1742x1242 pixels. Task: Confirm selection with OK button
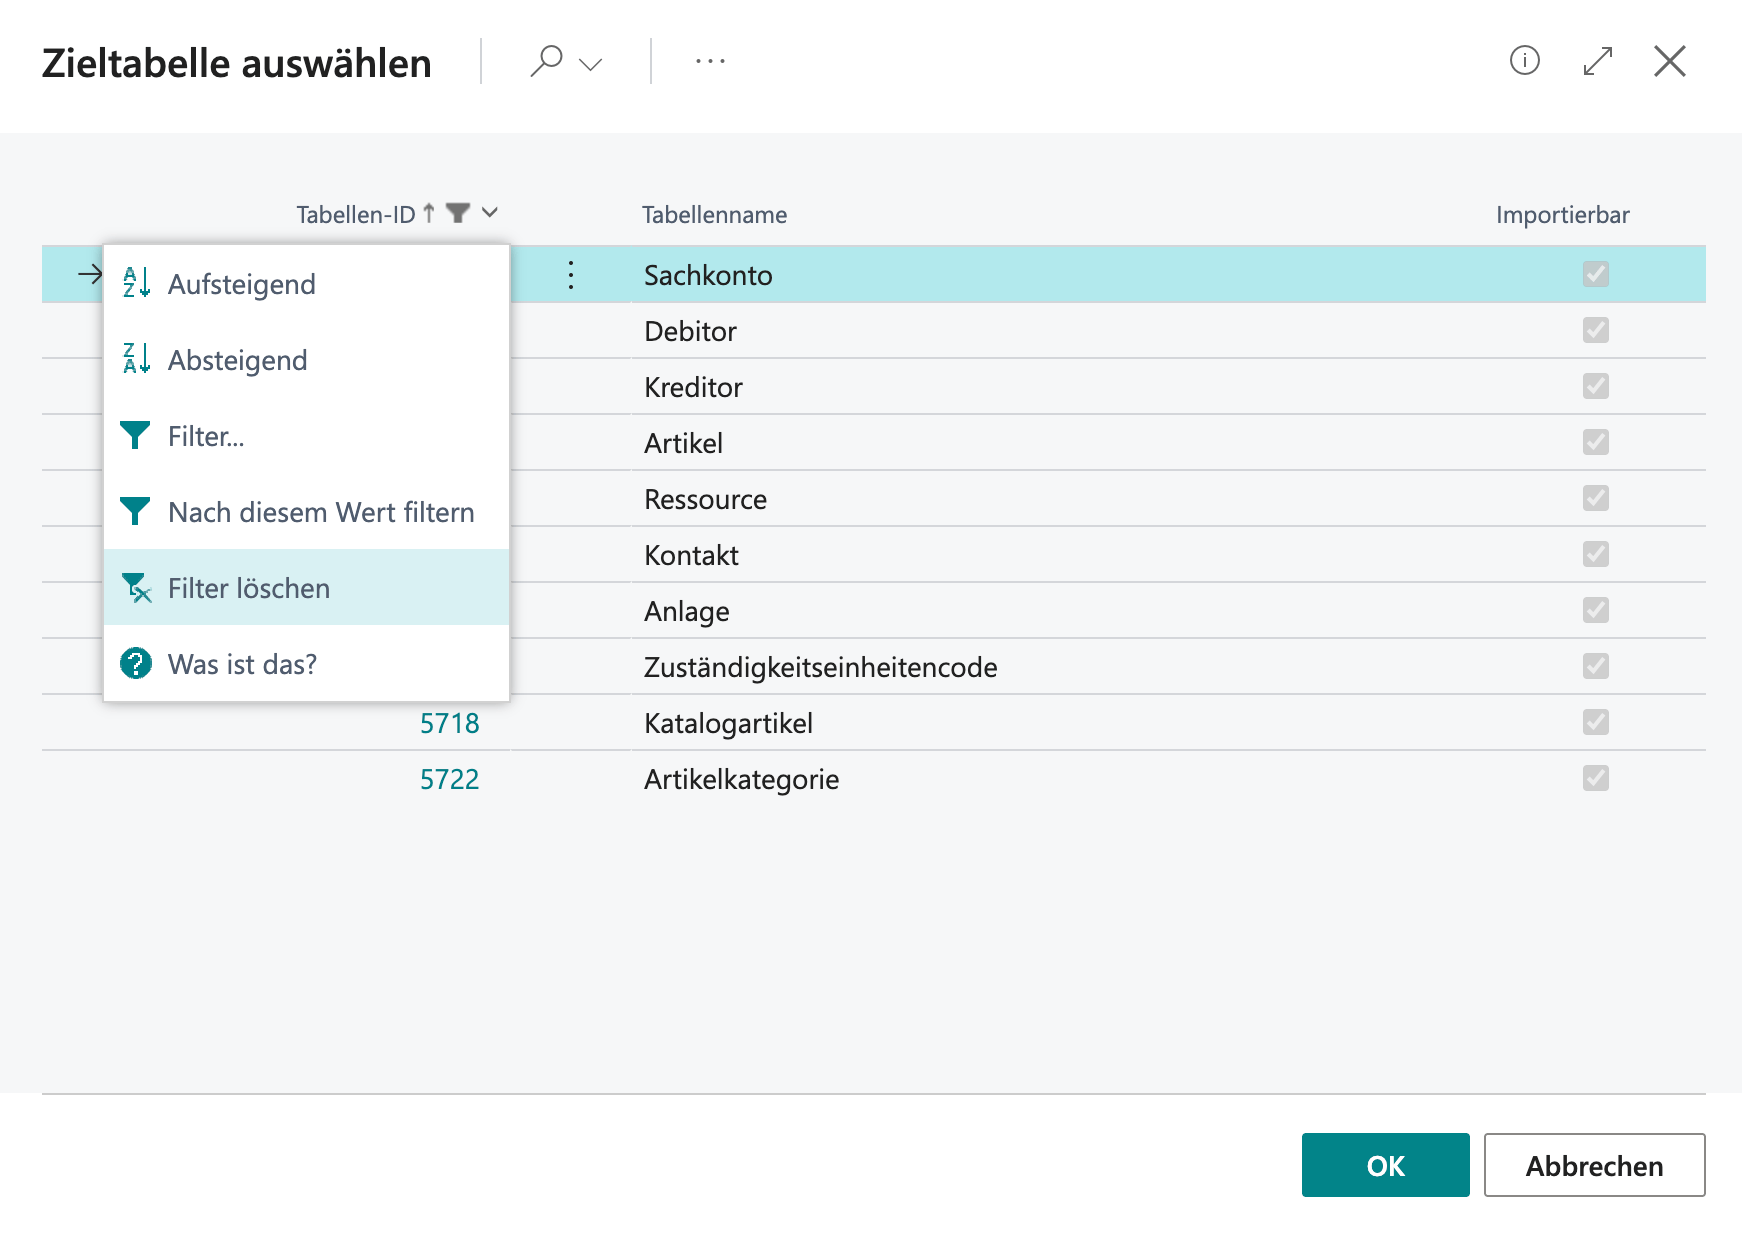[1385, 1165]
